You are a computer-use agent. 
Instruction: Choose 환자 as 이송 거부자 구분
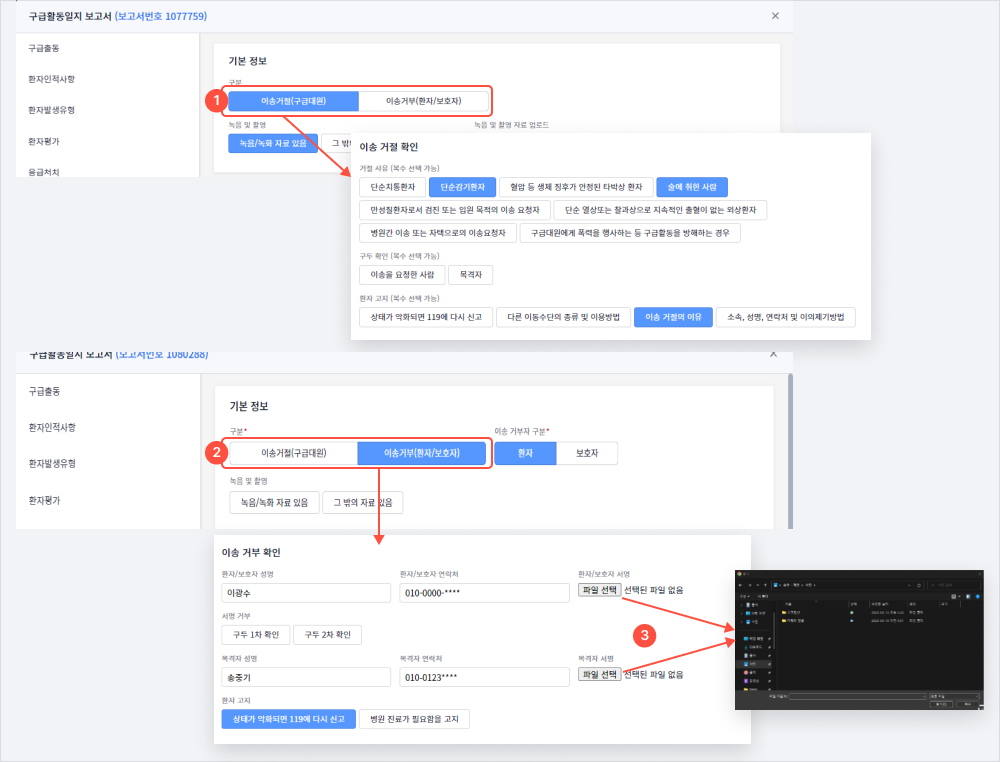(525, 453)
